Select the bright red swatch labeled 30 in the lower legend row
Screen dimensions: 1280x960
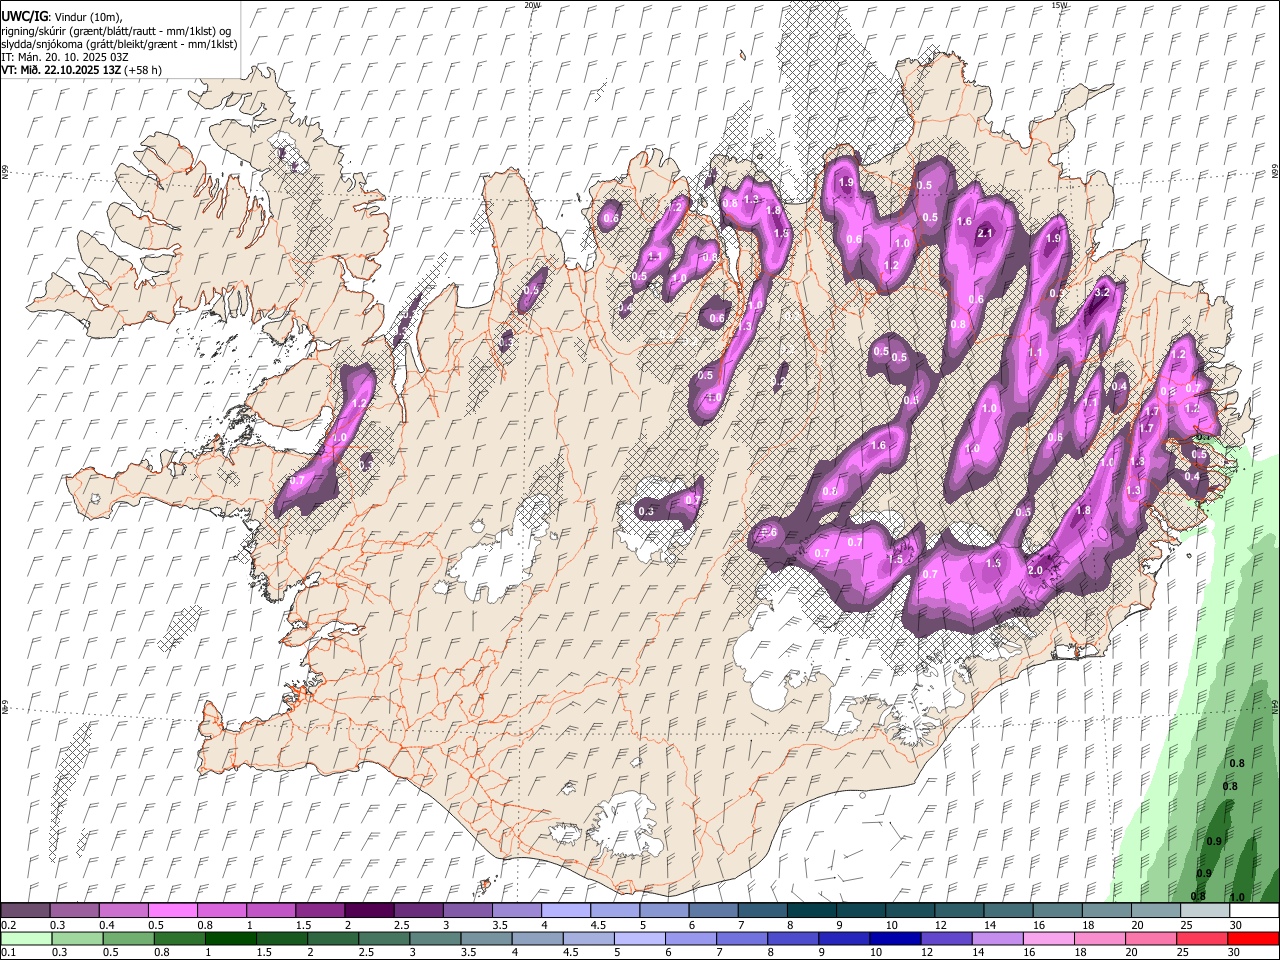[1253, 938]
